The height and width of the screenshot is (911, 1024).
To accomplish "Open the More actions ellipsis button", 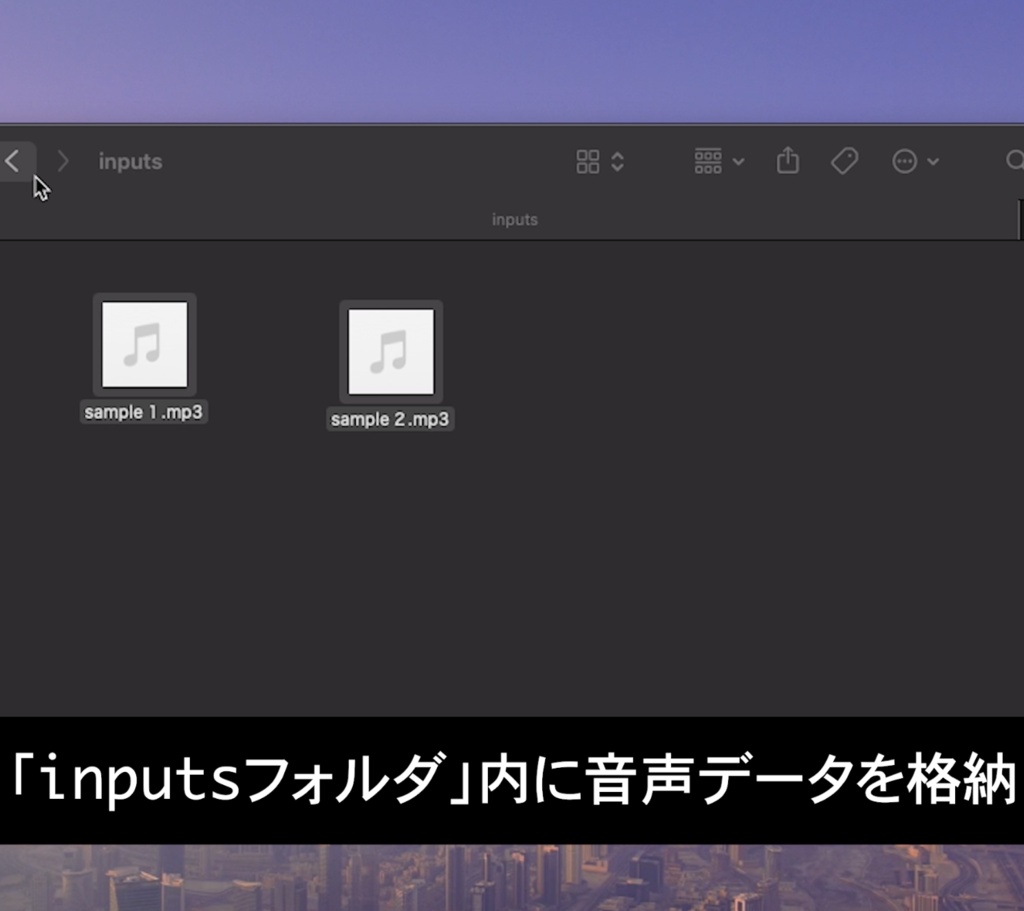I will (x=904, y=161).
